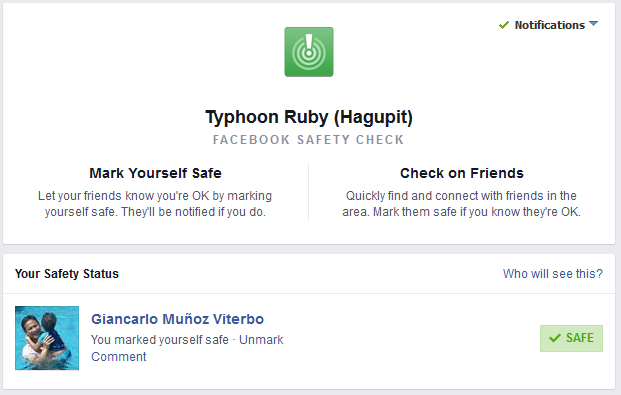This screenshot has height=395, width=621.
Task: Click the green Safety Check alert icon
Action: pyautogui.click(x=309, y=52)
